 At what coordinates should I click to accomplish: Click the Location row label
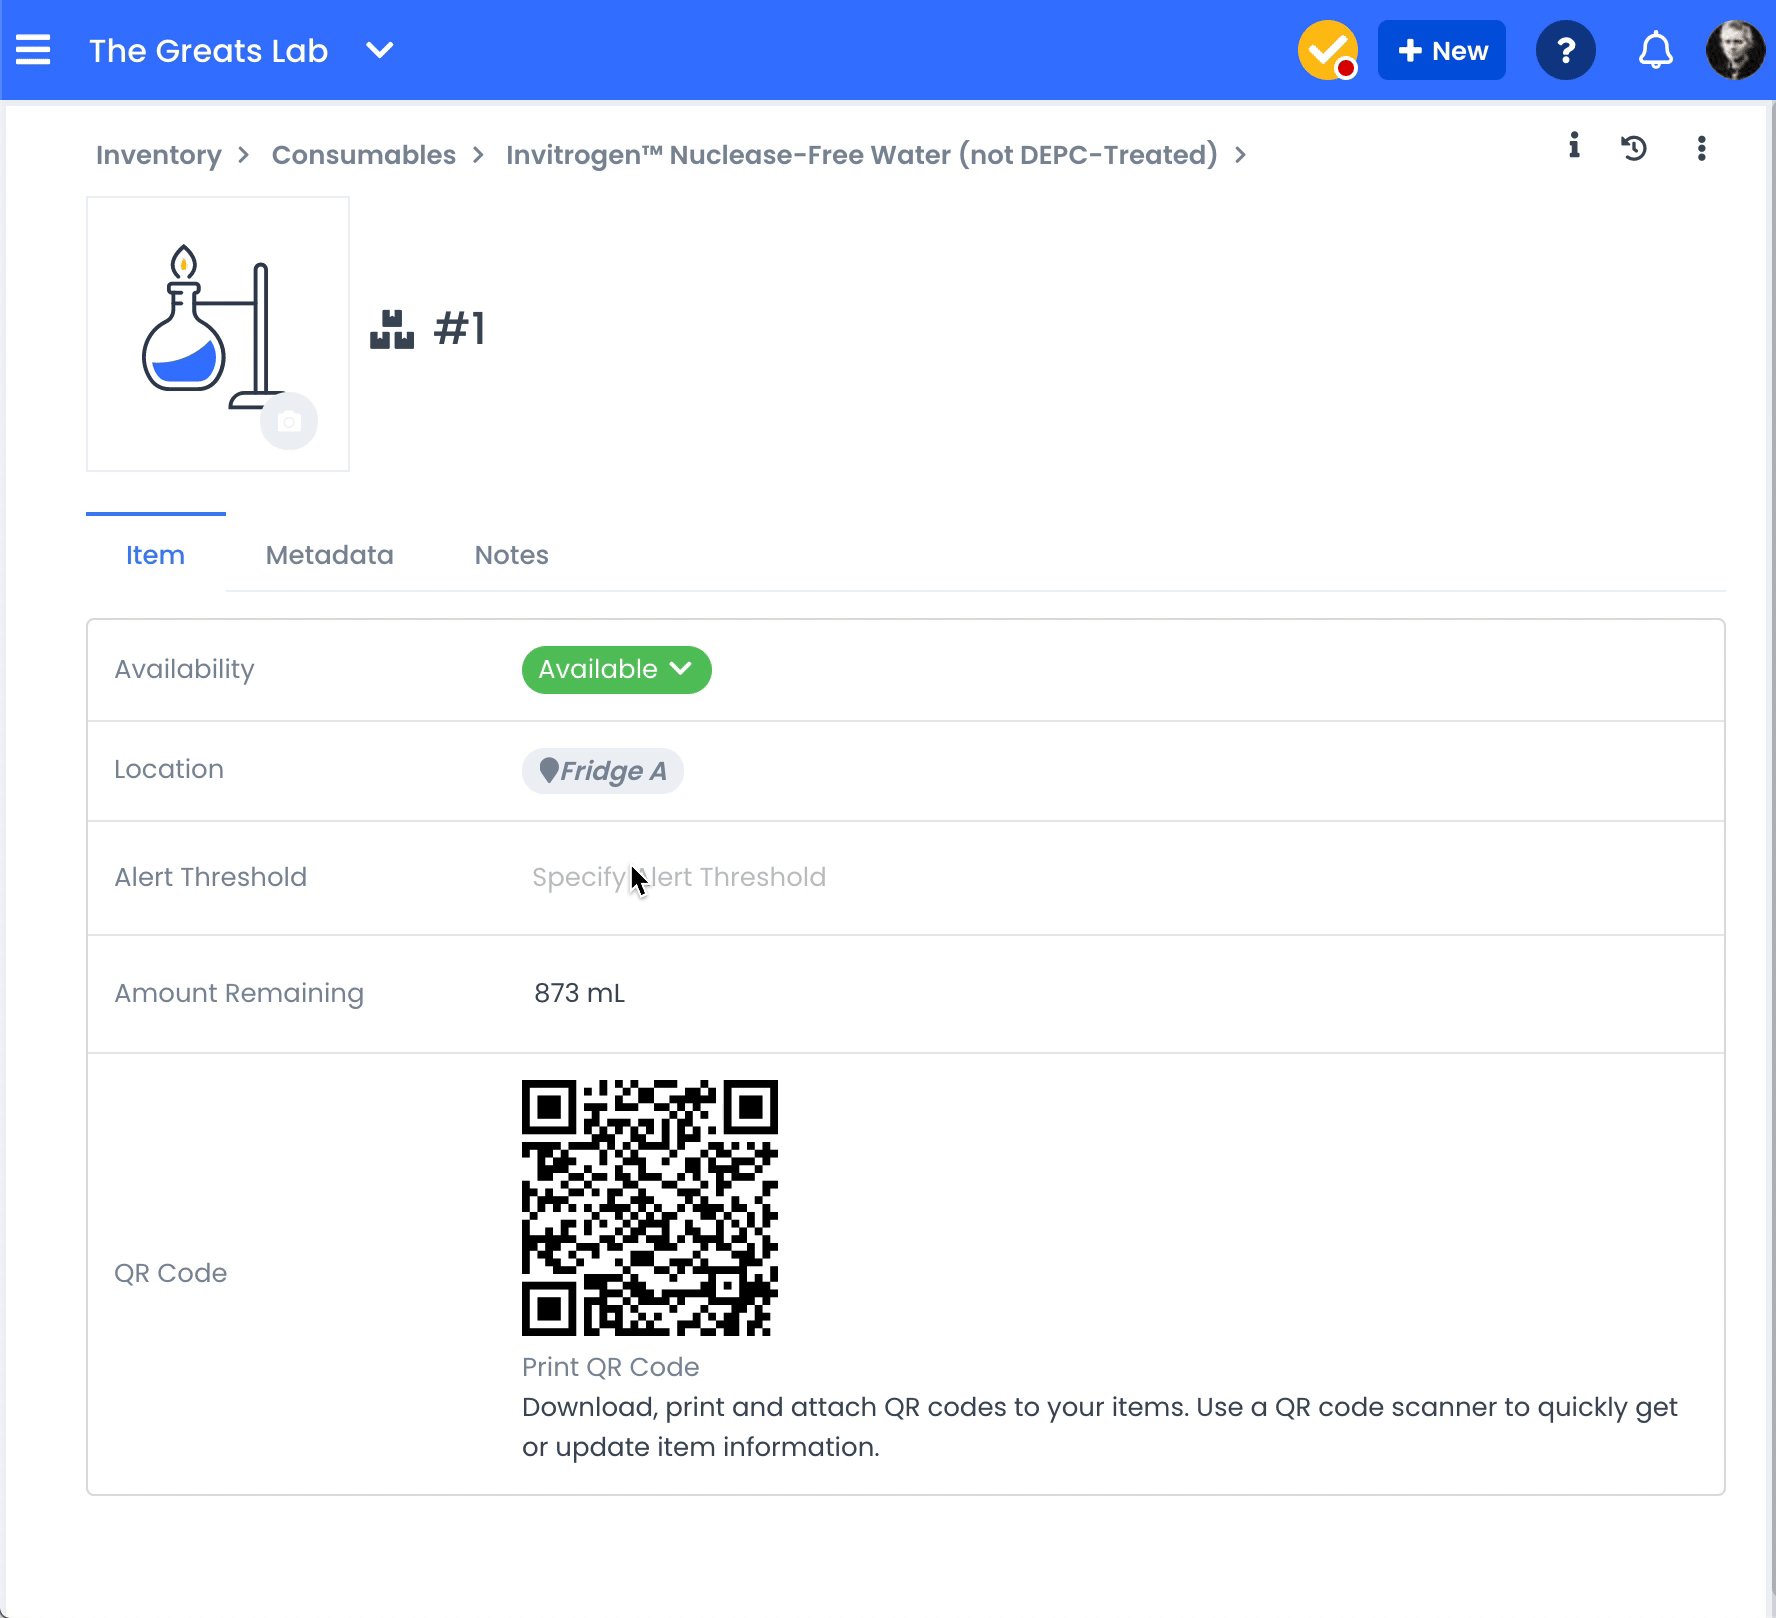169,769
